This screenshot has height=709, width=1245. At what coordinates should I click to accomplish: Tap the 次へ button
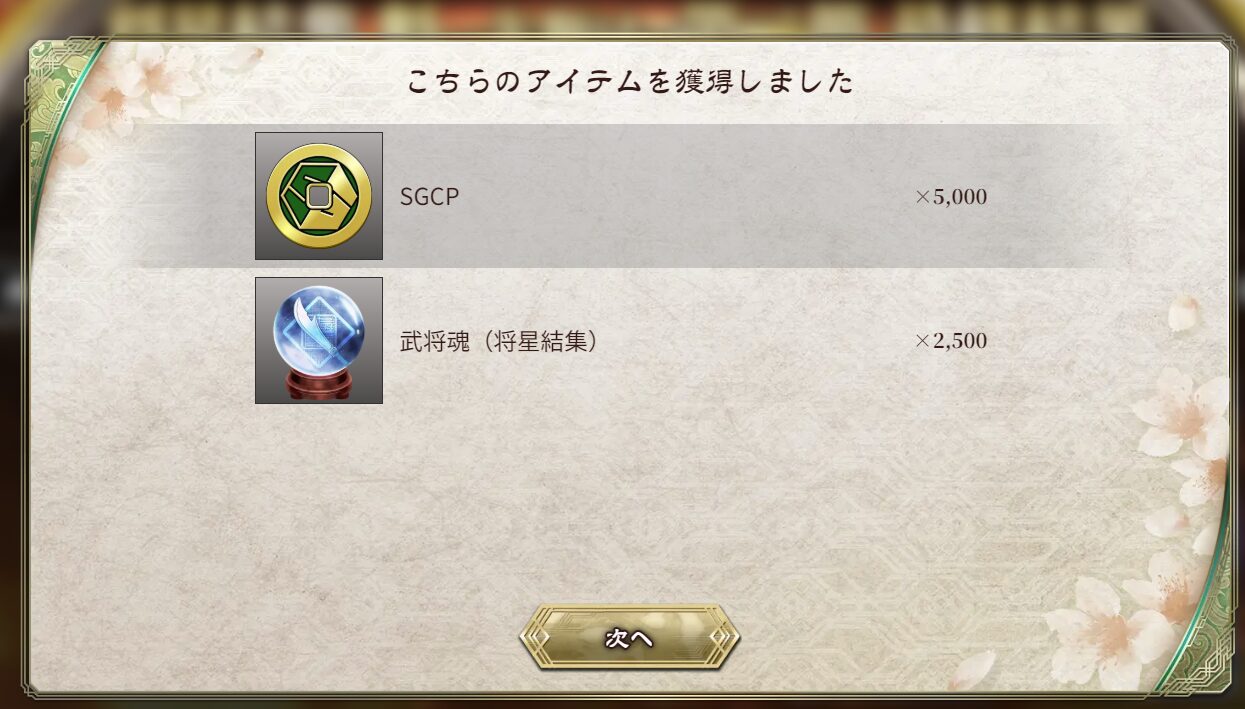pos(630,637)
